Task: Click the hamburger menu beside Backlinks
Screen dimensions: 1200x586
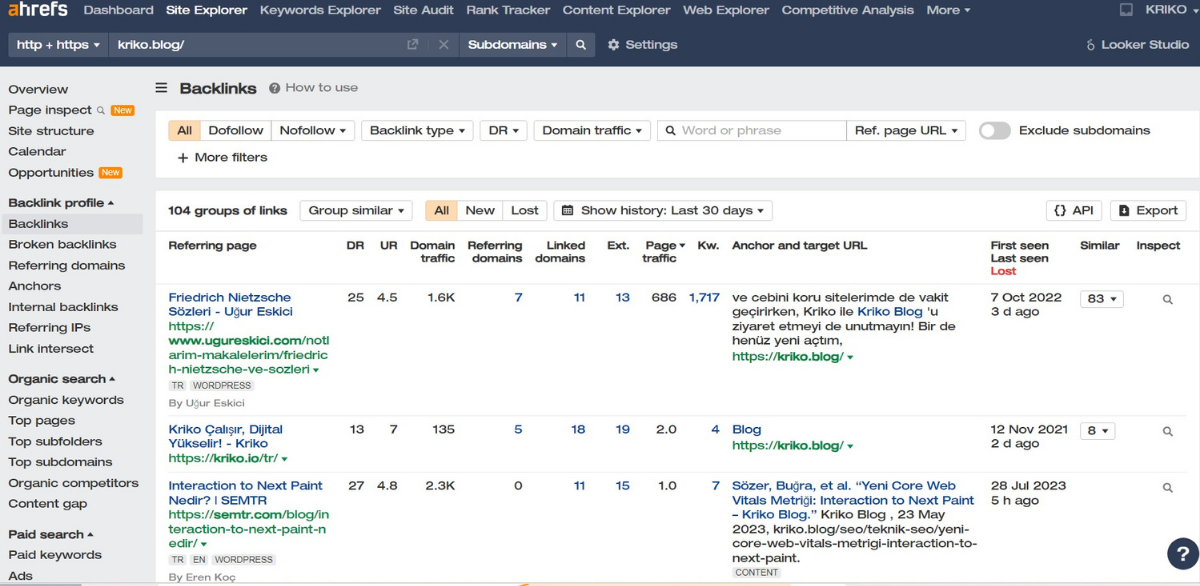Action: point(161,88)
